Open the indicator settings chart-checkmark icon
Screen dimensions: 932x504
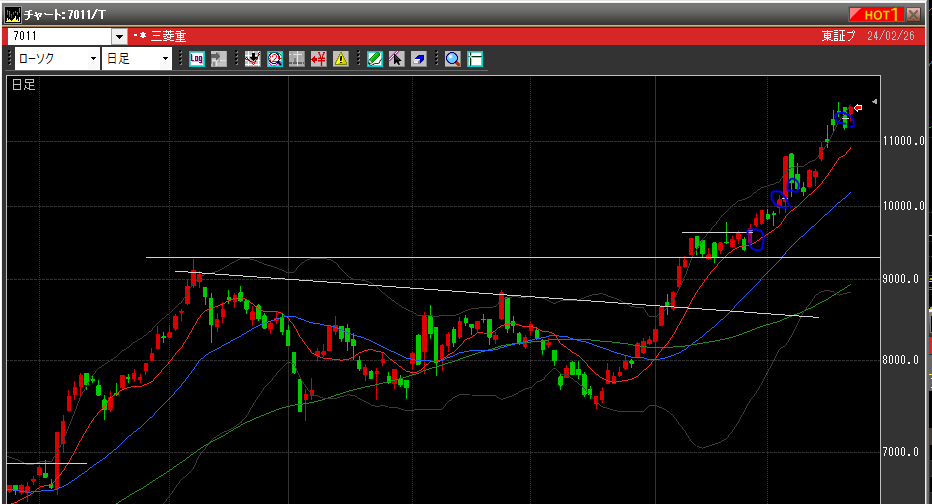tap(252, 59)
